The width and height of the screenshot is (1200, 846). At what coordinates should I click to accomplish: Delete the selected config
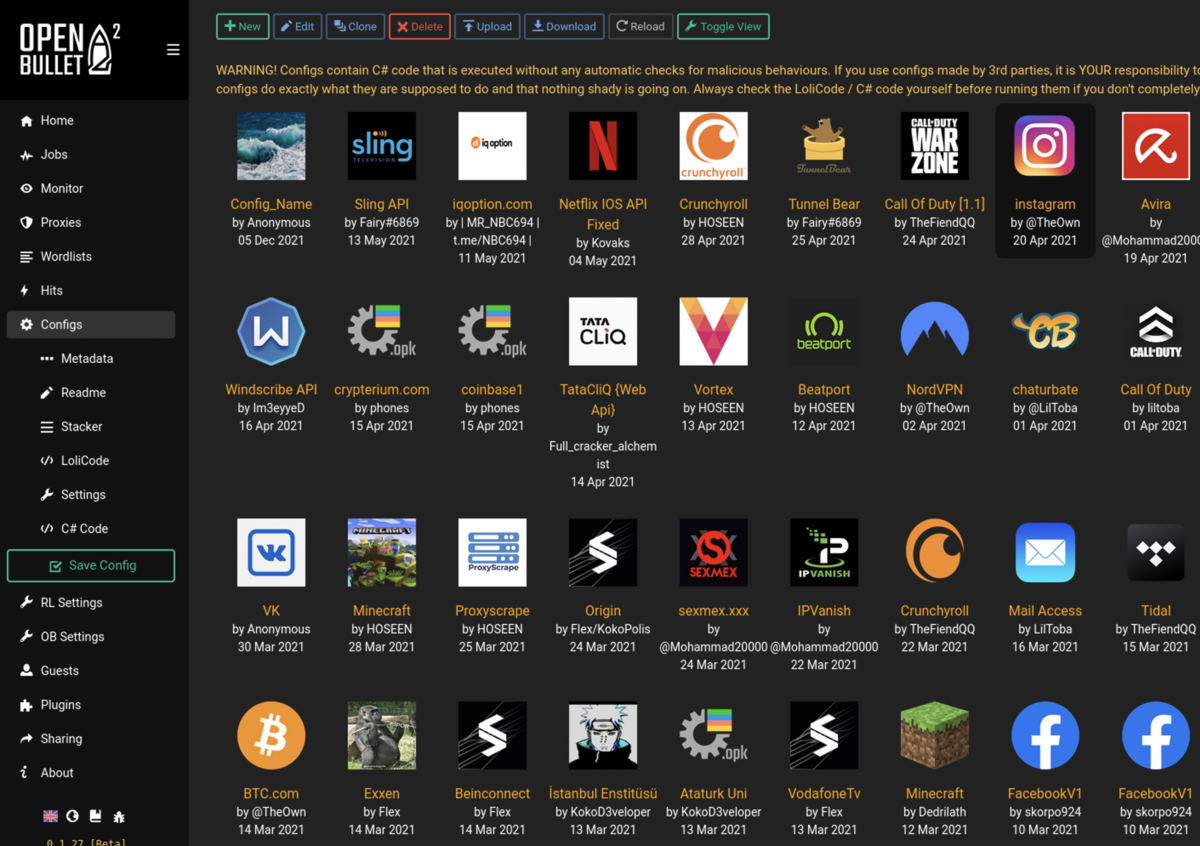(420, 26)
